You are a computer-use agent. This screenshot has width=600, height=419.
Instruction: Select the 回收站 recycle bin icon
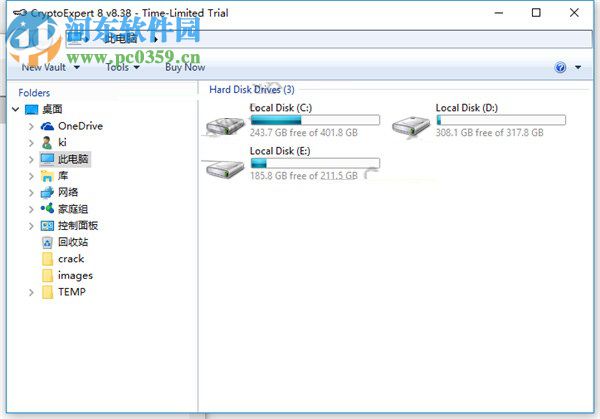(47, 242)
